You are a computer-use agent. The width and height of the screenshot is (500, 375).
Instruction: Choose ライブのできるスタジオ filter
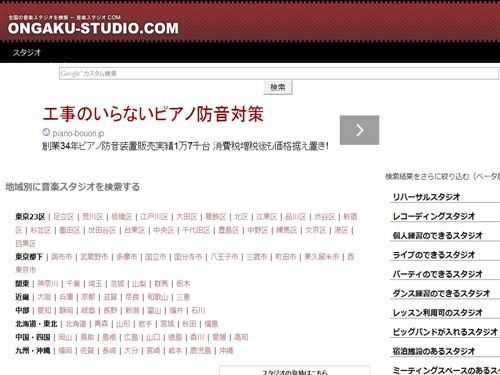click(434, 255)
